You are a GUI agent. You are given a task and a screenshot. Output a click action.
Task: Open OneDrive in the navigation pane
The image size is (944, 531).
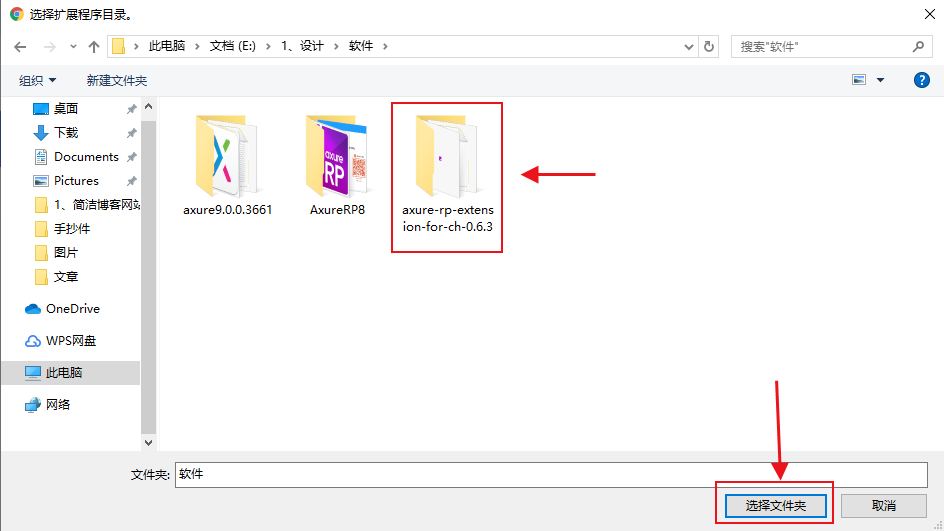(72, 309)
